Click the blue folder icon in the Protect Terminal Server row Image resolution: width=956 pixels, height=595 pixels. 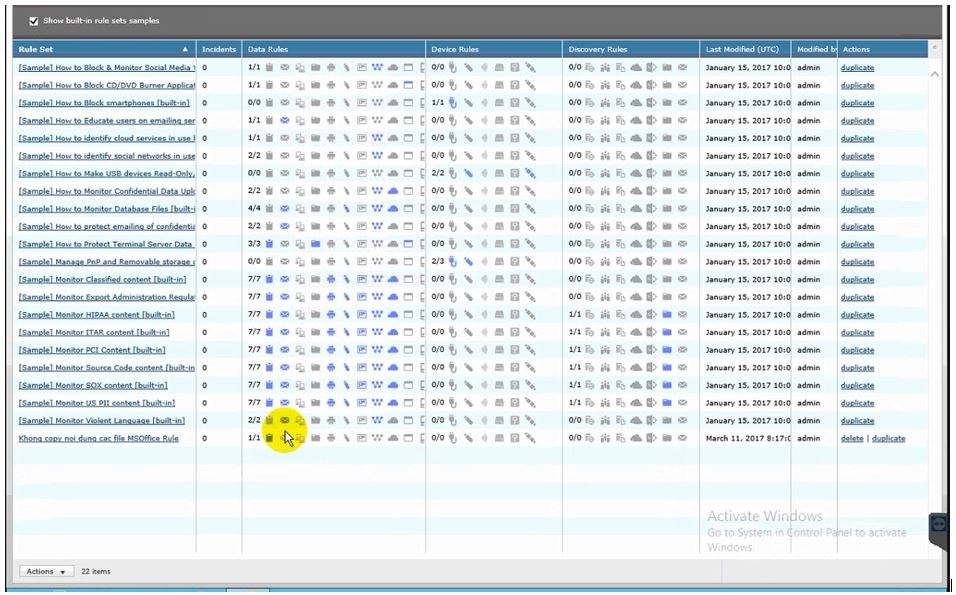[315, 244]
